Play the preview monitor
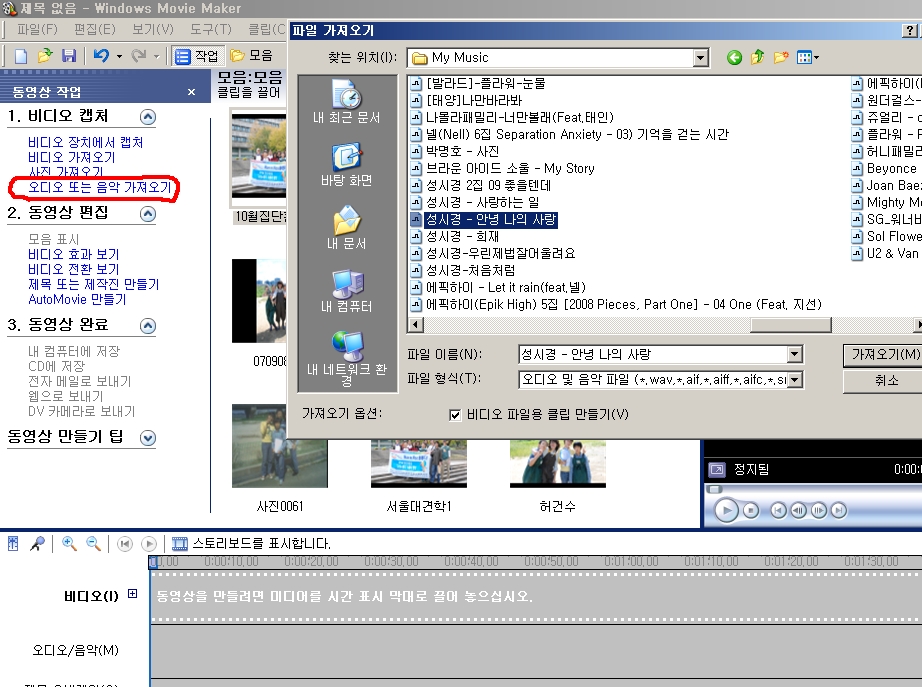The image size is (922, 687). pos(726,510)
